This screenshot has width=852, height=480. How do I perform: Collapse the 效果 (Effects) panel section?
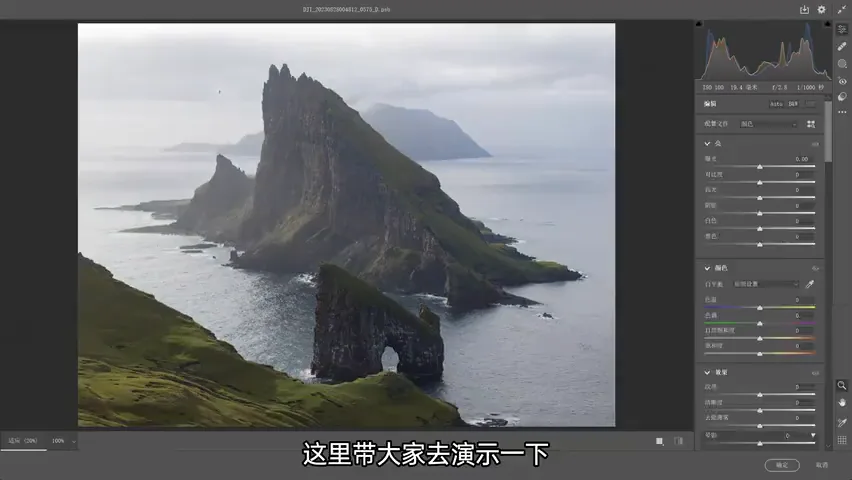point(707,372)
